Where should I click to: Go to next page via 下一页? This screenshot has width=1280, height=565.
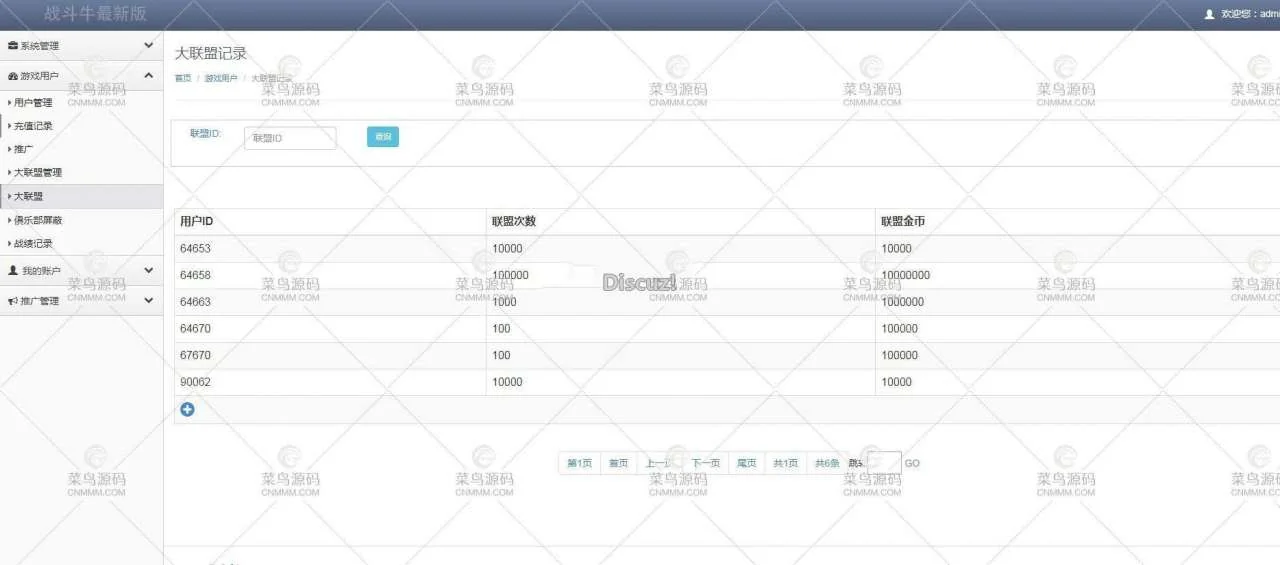point(705,463)
